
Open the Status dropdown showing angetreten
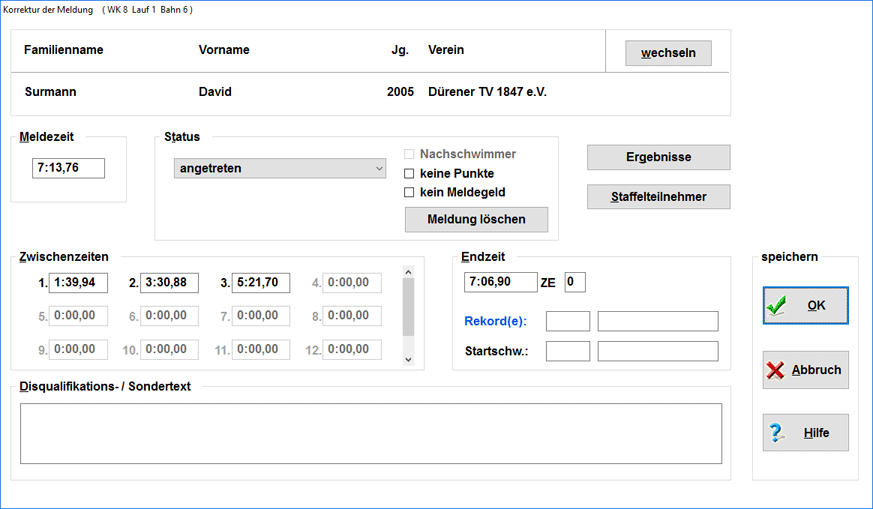pyautogui.click(x=280, y=169)
